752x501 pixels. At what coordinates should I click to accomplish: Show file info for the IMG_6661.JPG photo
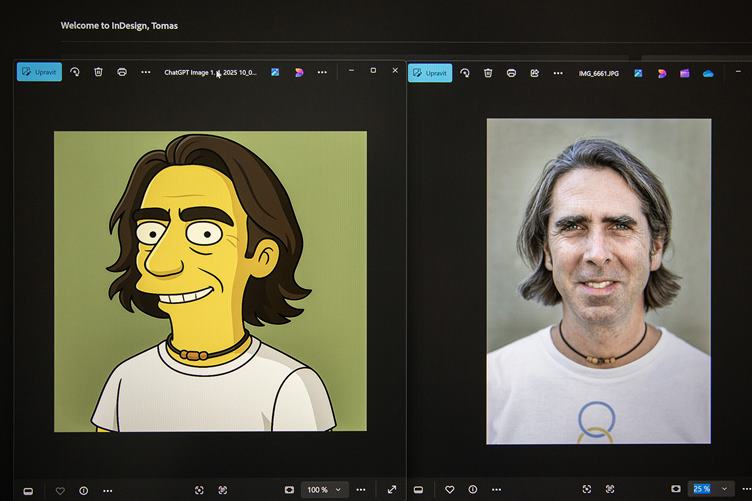[473, 489]
